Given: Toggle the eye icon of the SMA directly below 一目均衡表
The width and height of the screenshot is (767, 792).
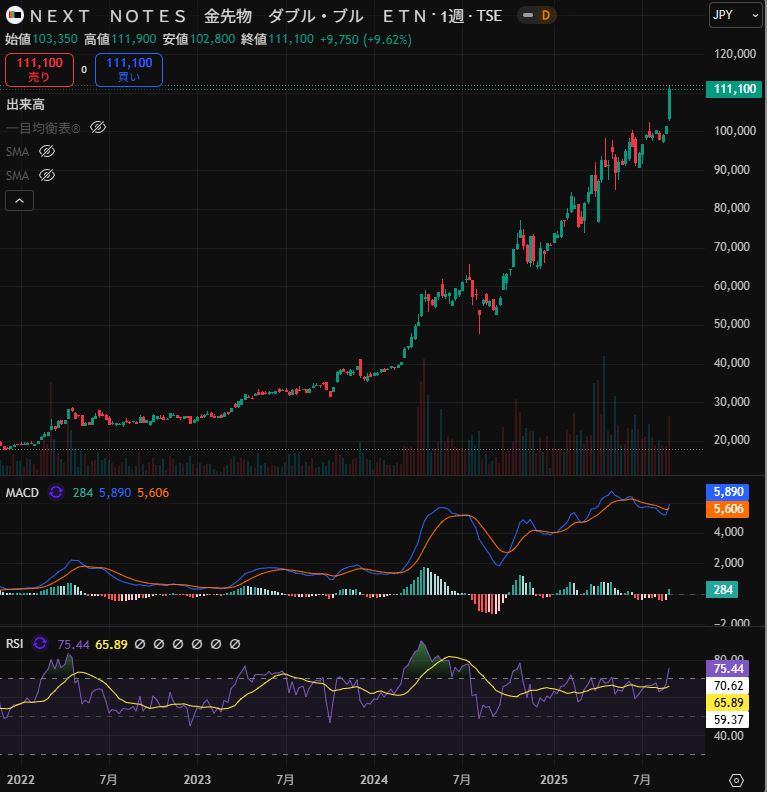Looking at the screenshot, I should (x=47, y=151).
